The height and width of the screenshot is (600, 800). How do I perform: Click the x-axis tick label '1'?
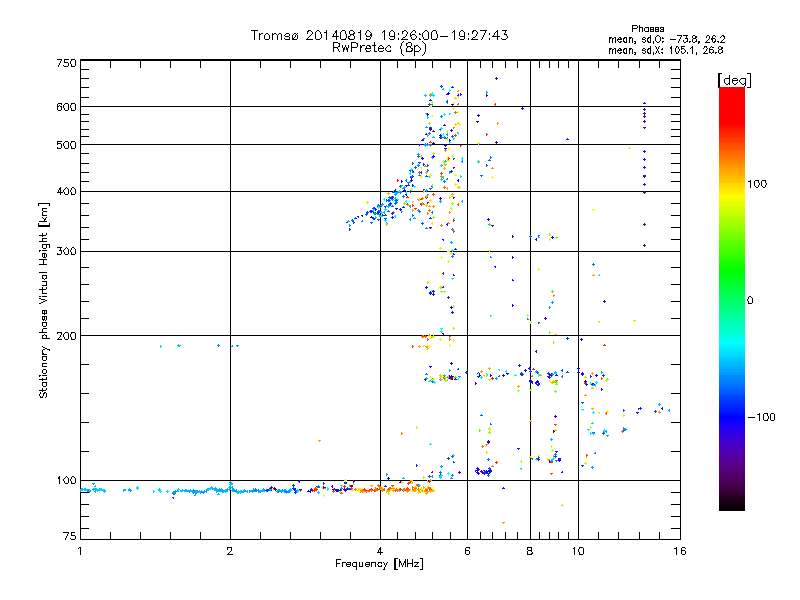(x=80, y=551)
